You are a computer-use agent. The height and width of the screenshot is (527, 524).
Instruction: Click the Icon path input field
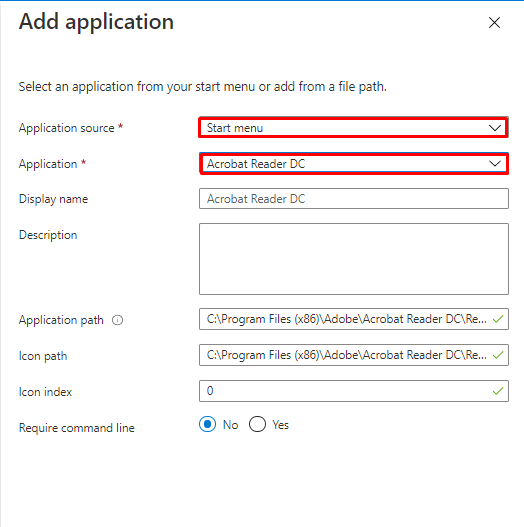354,355
